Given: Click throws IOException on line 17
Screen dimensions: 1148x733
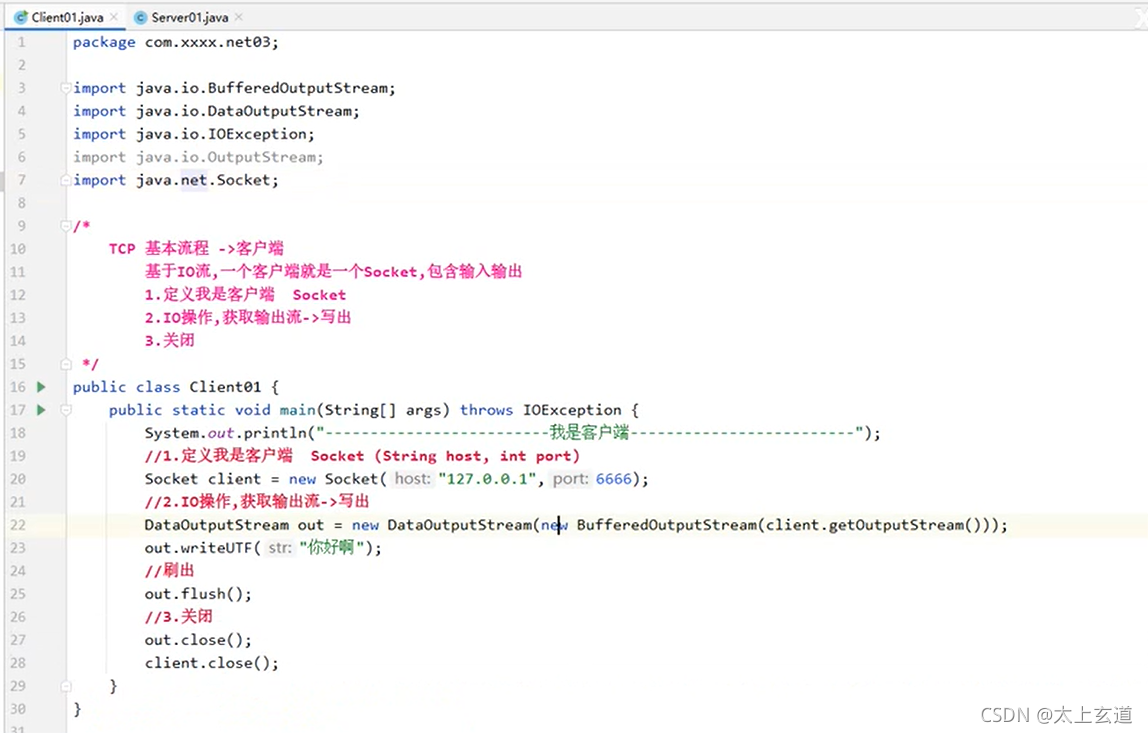Looking at the screenshot, I should click(x=540, y=410).
